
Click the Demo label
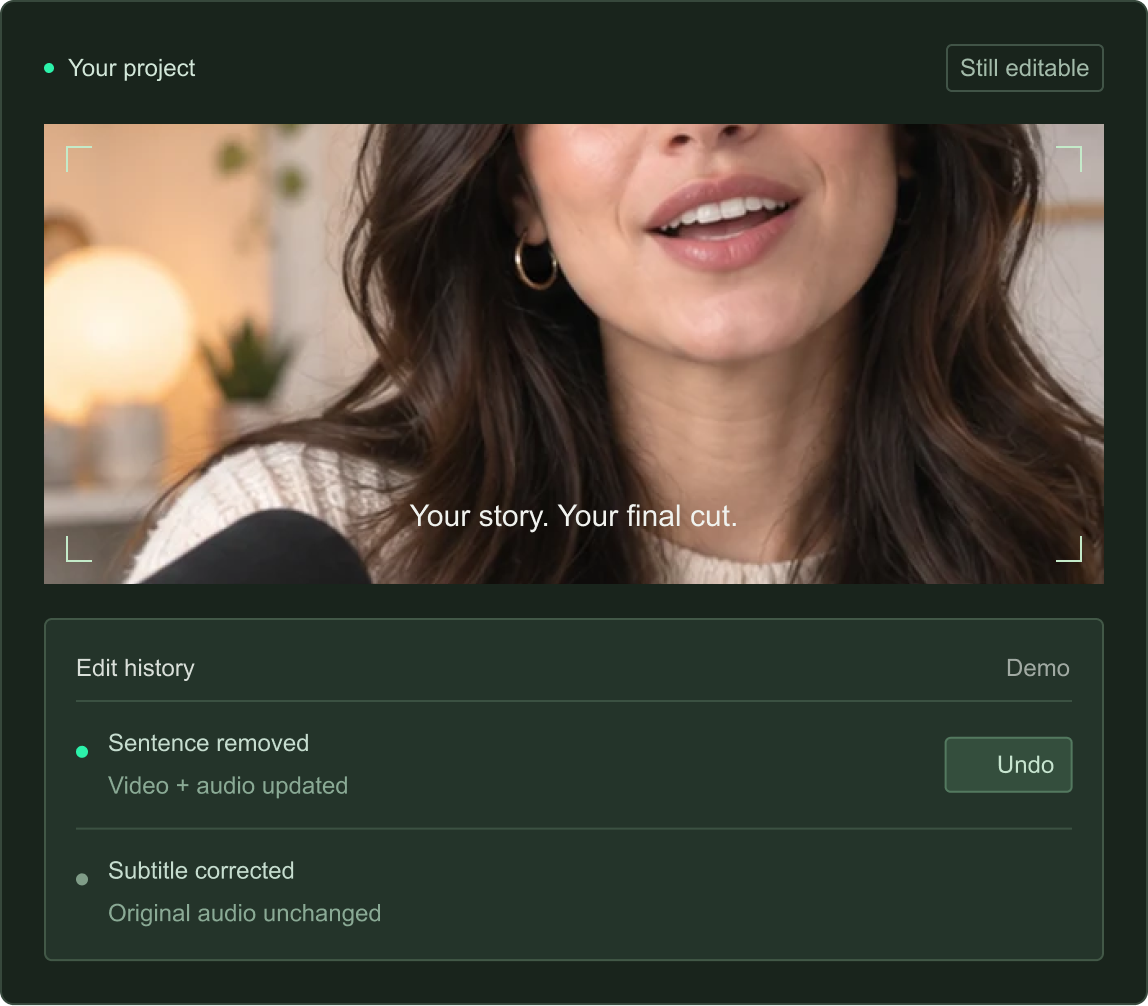(x=1037, y=668)
